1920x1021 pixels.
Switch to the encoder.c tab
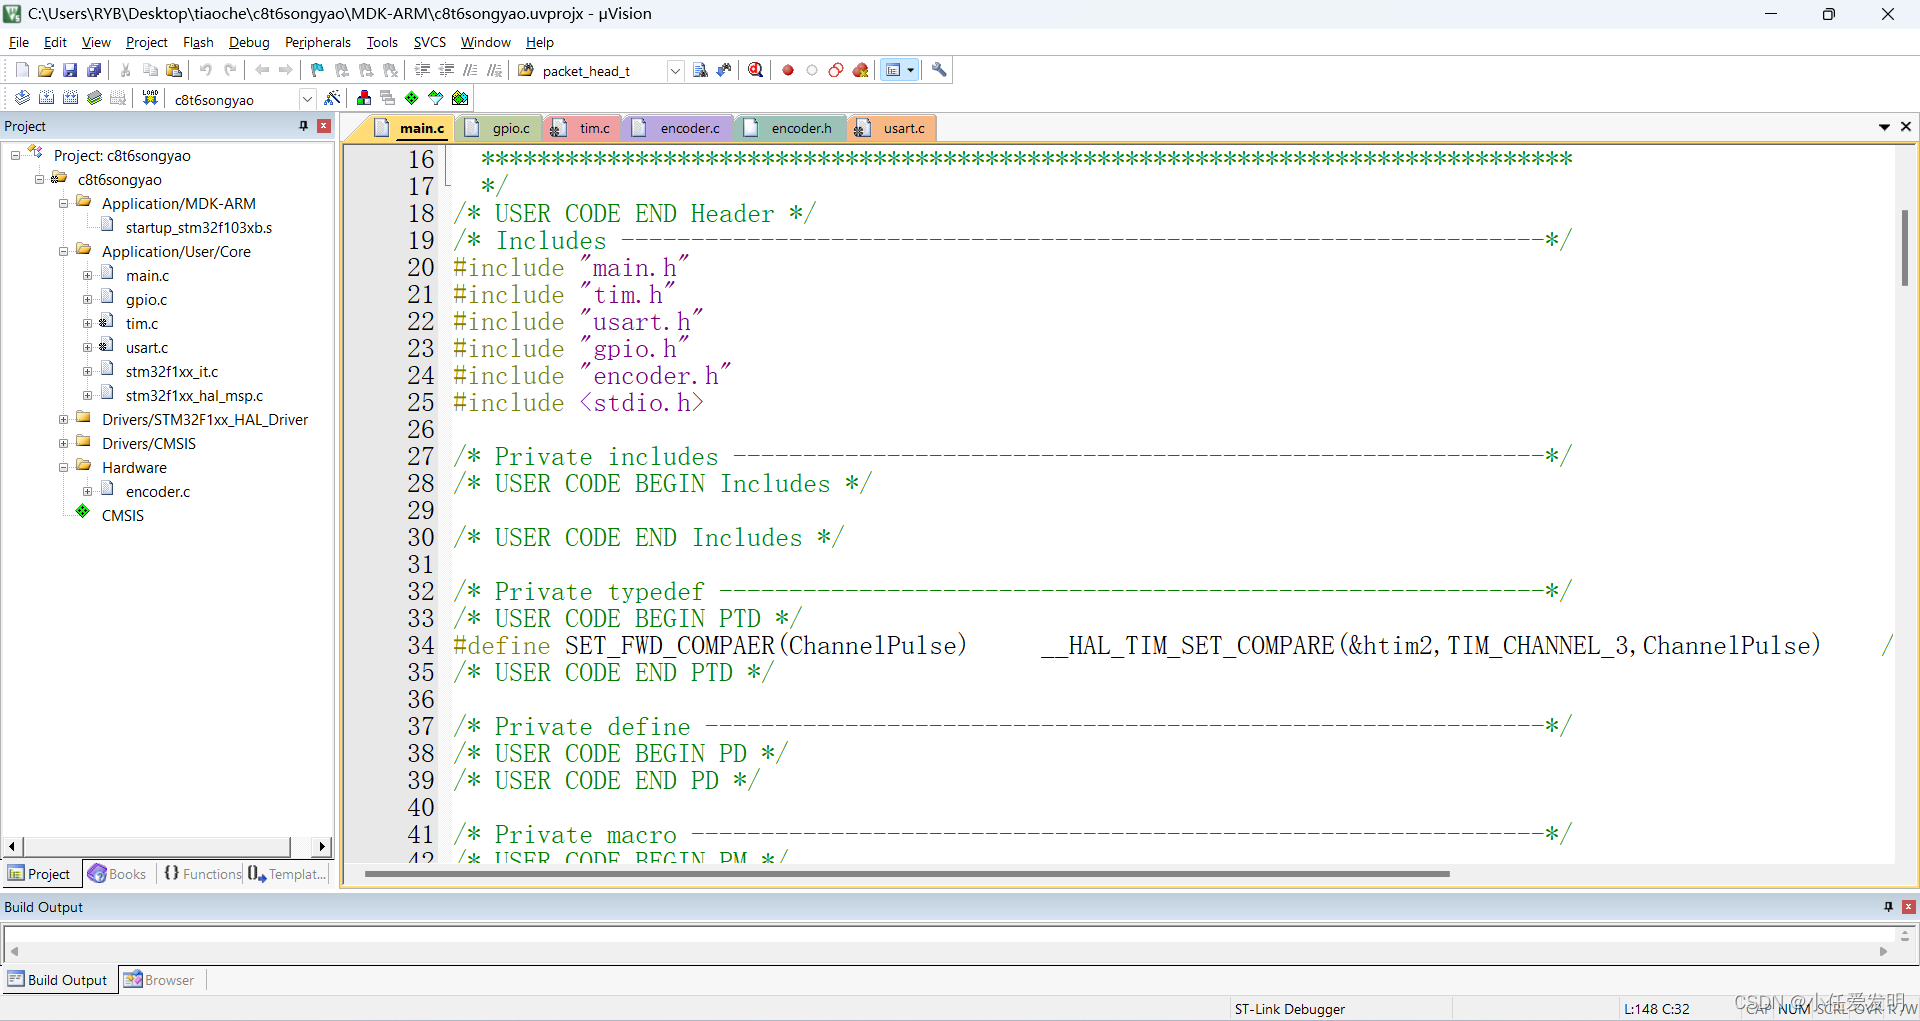point(688,128)
